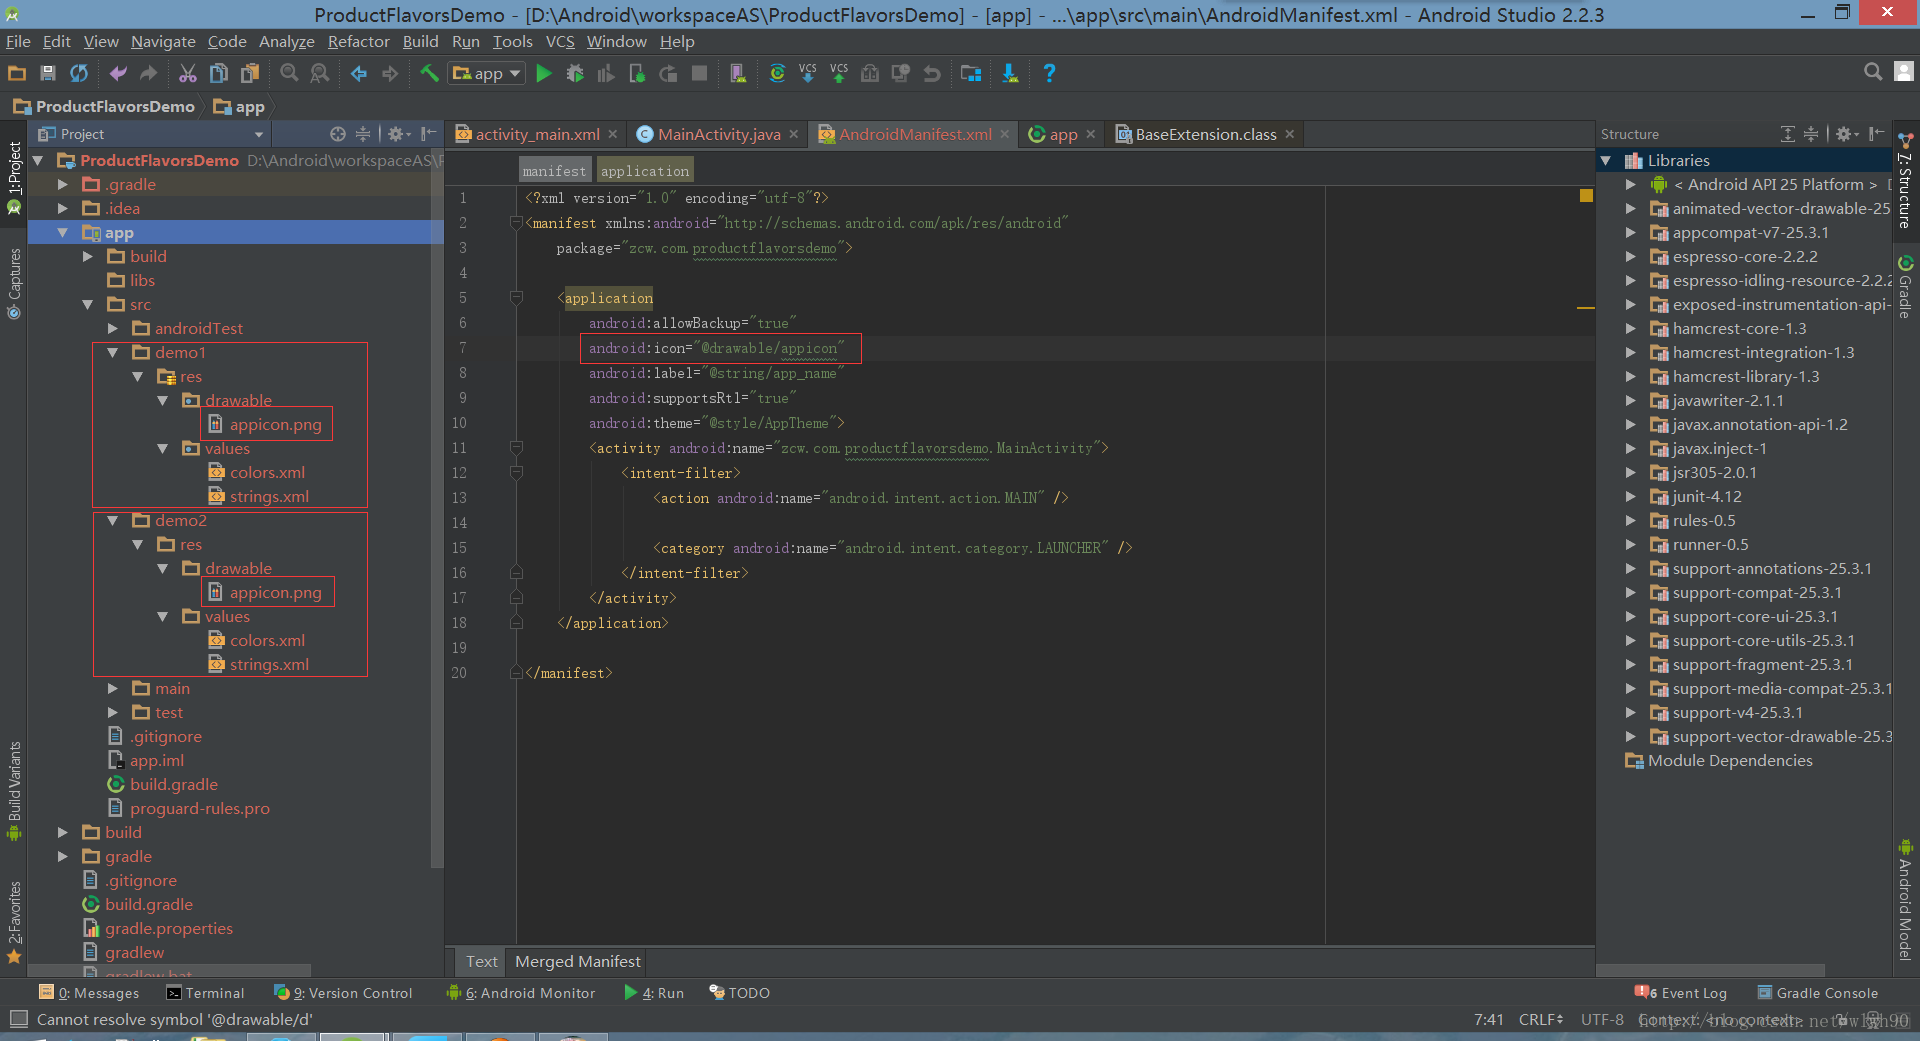This screenshot has height=1041, width=1920.
Task: Open the Analyze menu
Action: pyautogui.click(x=286, y=41)
